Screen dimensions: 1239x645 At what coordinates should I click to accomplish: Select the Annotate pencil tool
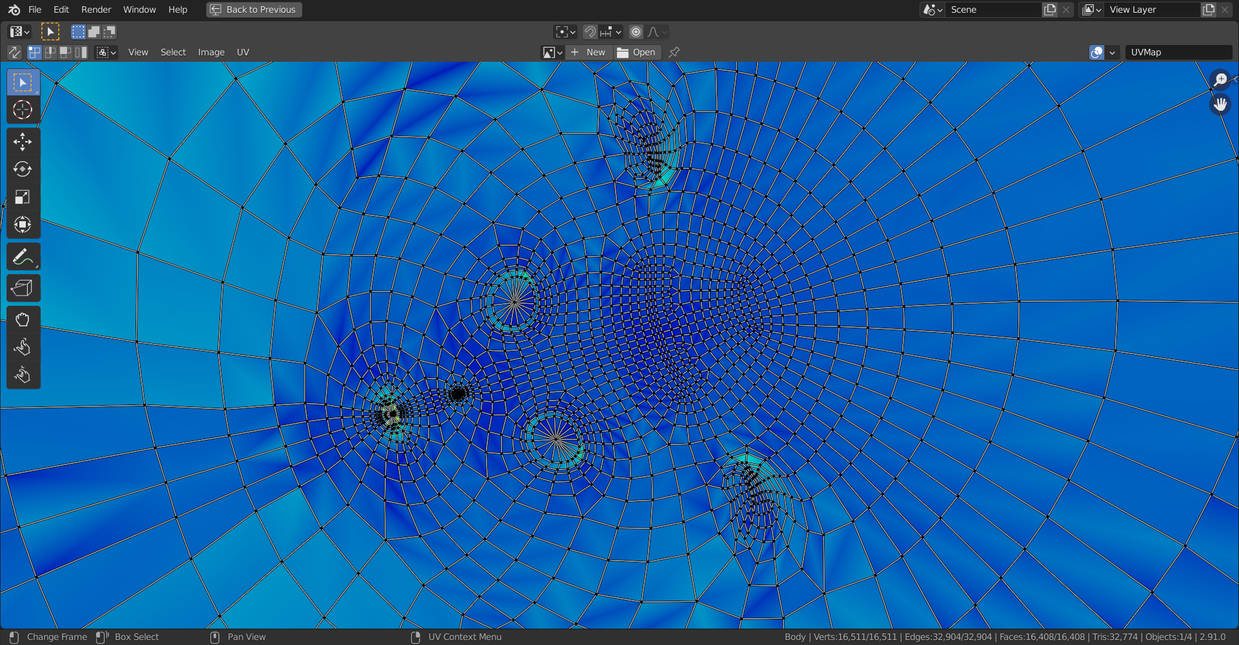click(23, 258)
